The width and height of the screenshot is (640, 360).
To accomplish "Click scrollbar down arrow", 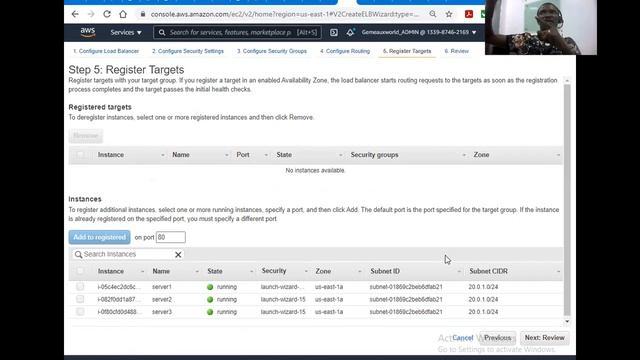I will tap(567, 322).
